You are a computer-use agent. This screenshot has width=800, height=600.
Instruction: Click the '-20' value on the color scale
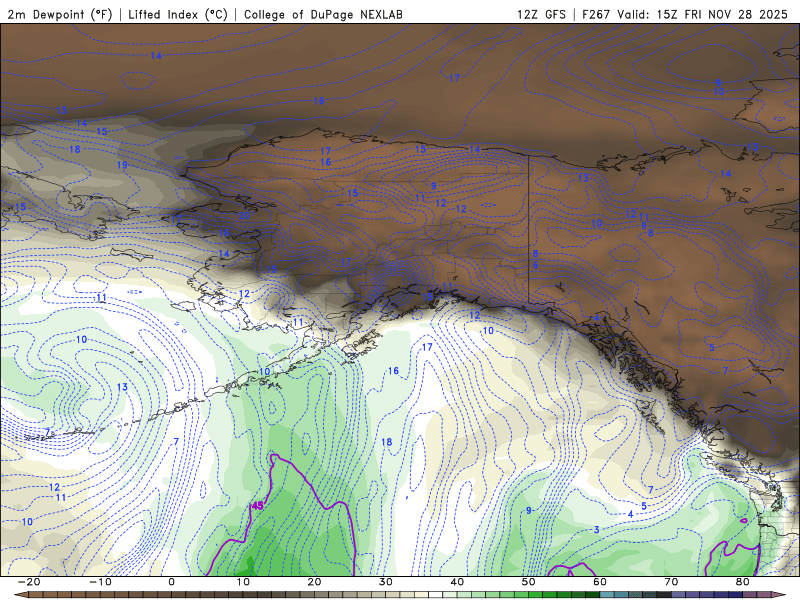click(x=29, y=582)
